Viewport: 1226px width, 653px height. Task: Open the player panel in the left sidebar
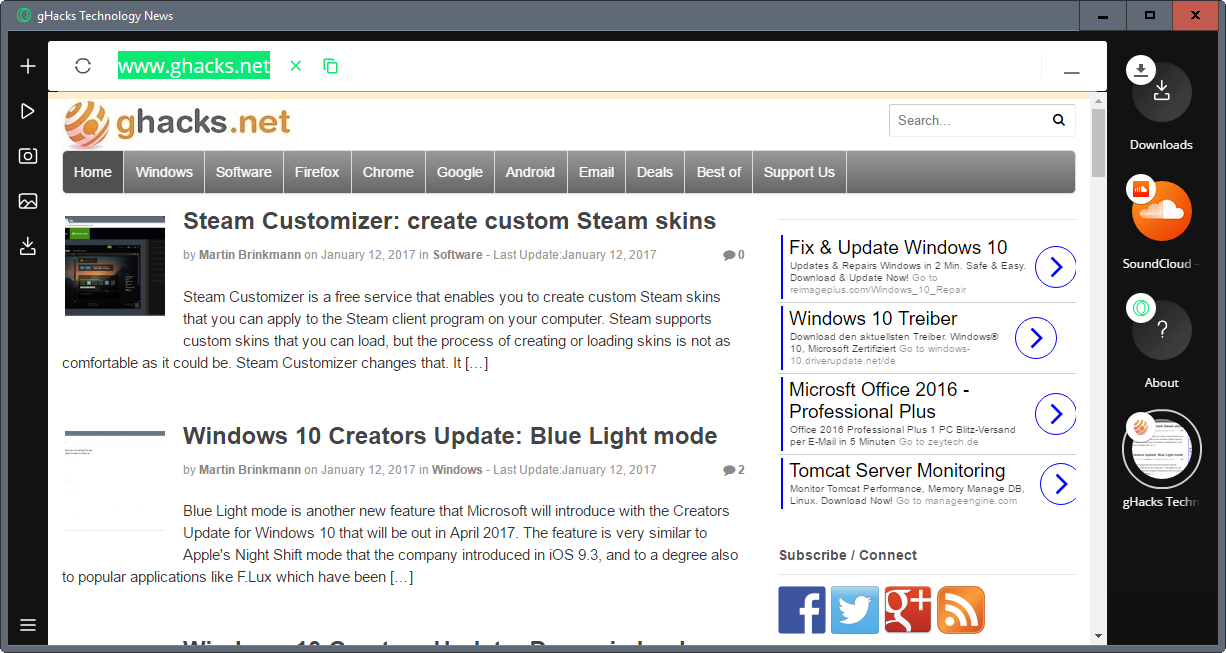tap(28, 111)
